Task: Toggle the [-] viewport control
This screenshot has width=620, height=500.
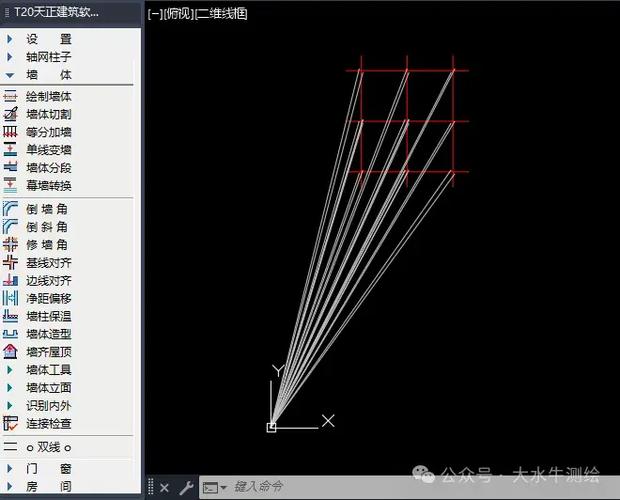Action: pyautogui.click(x=155, y=14)
